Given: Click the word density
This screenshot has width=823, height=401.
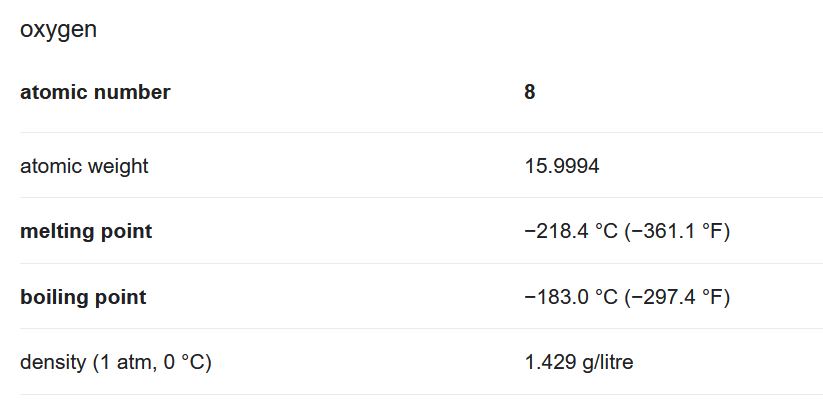Looking at the screenshot, I should point(52,362).
